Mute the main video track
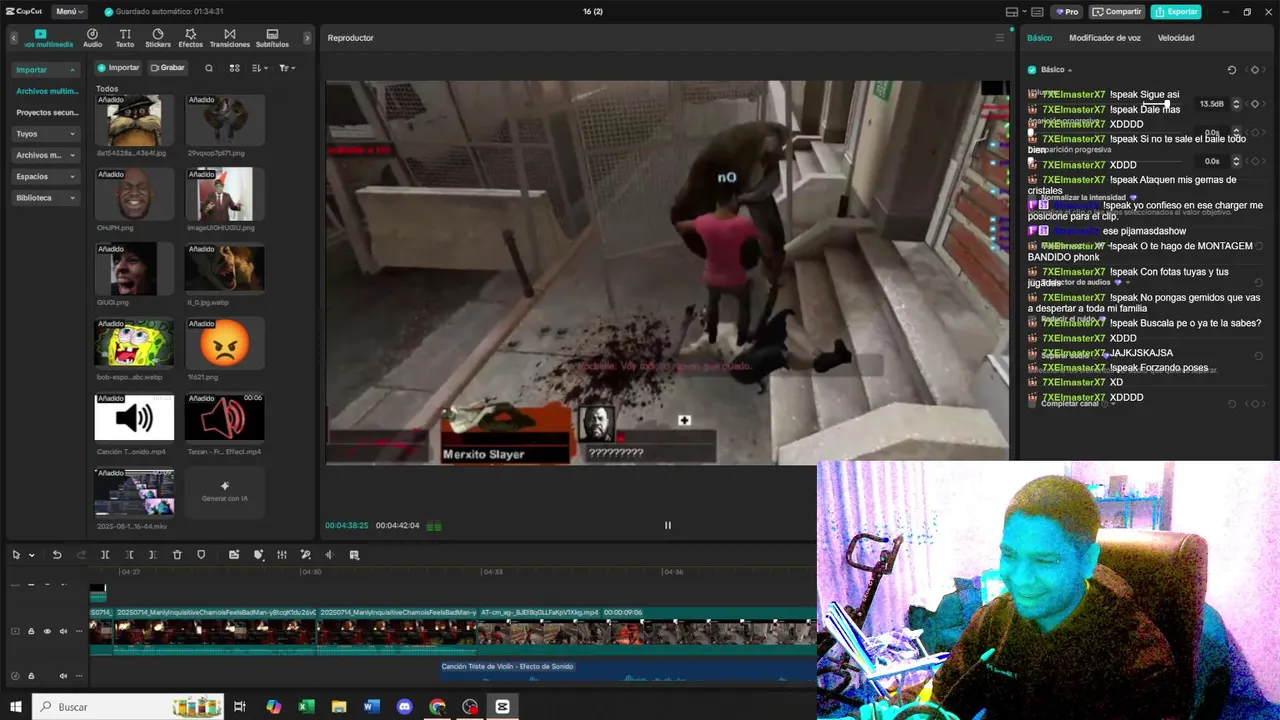The width and height of the screenshot is (1280, 720). point(63,631)
